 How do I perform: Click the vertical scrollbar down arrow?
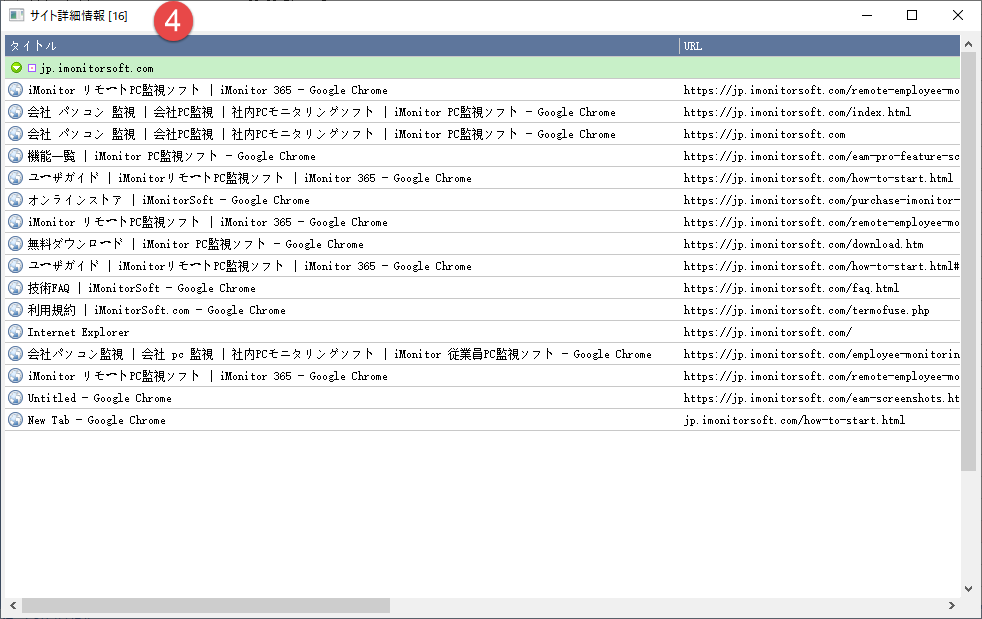coord(968,589)
